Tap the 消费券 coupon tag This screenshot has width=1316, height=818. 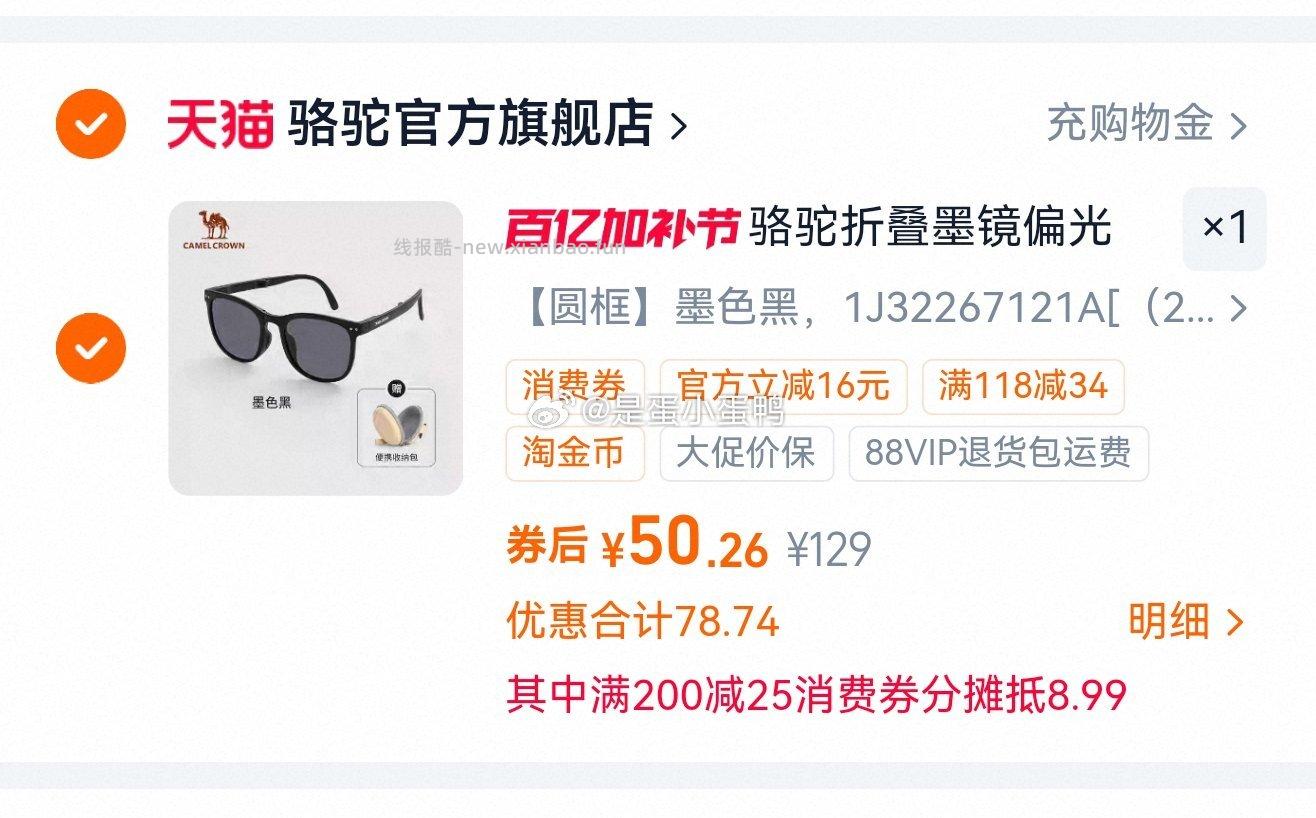pyautogui.click(x=574, y=386)
